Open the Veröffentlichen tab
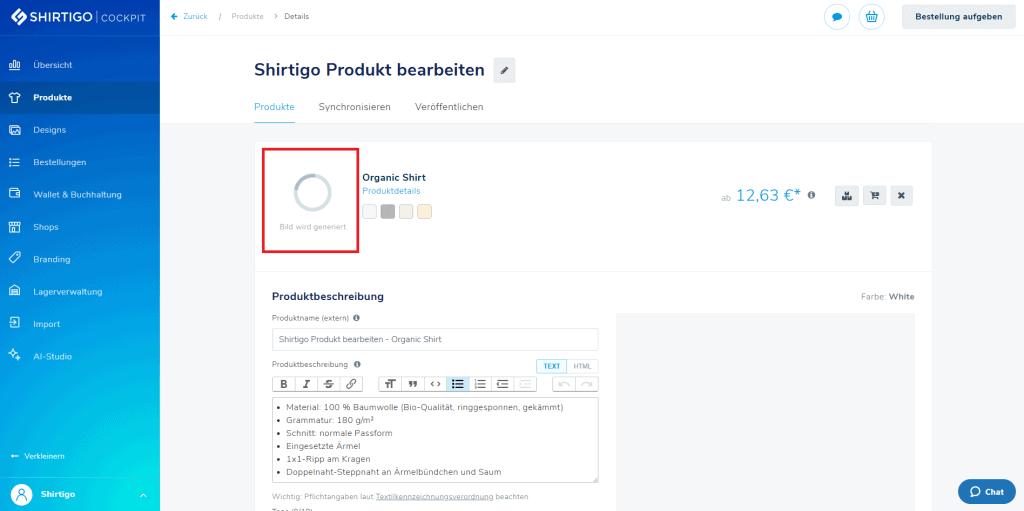Screen dimensions: 1024x511 [449, 106]
